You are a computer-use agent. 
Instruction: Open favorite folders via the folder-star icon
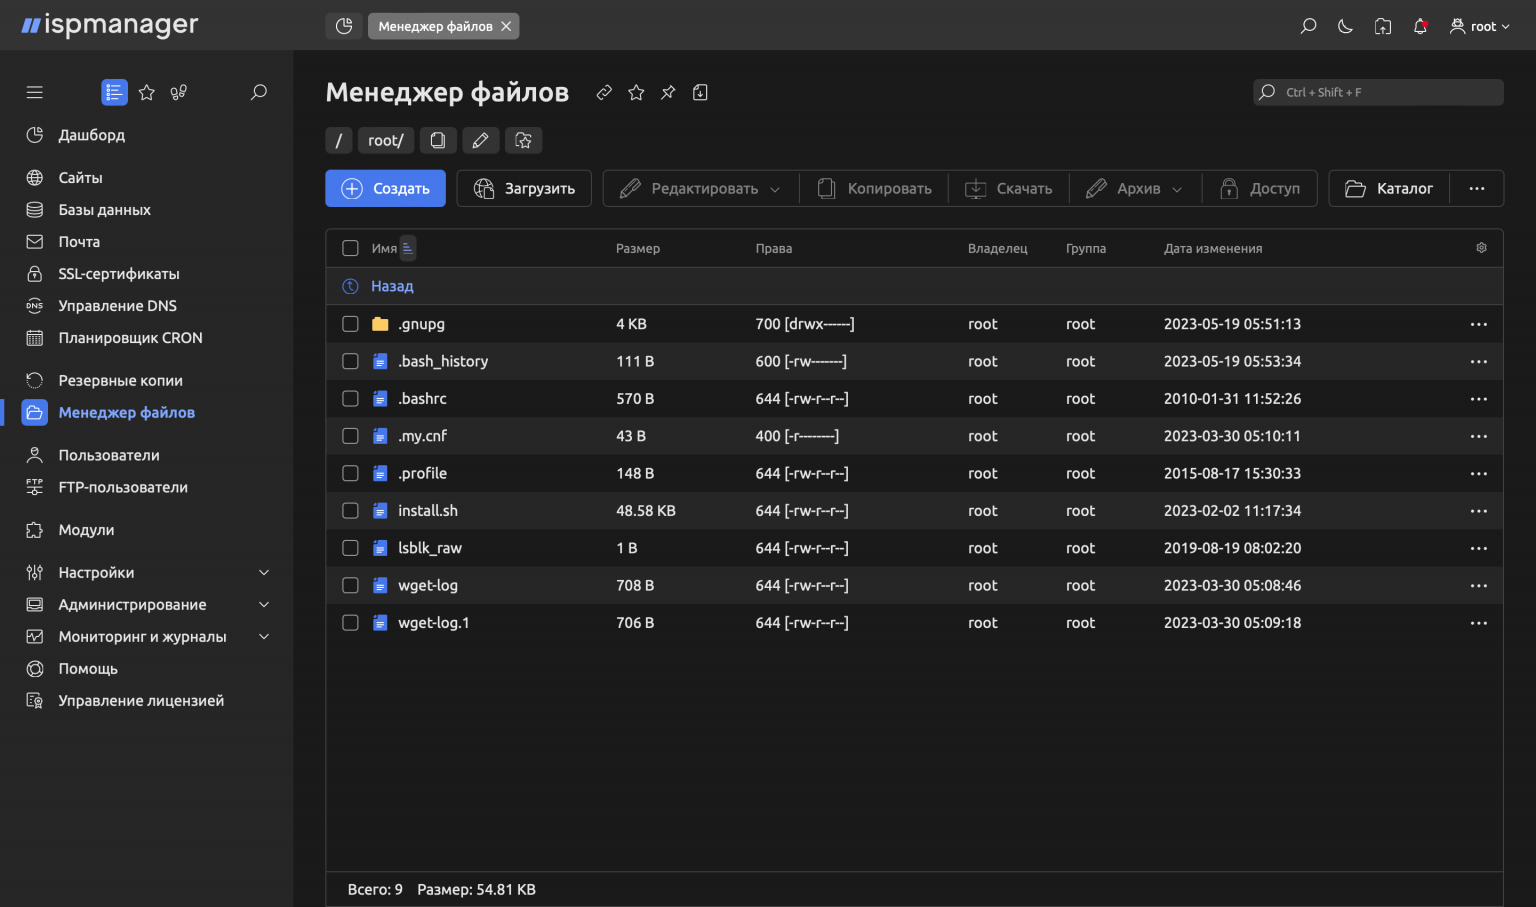pos(524,140)
